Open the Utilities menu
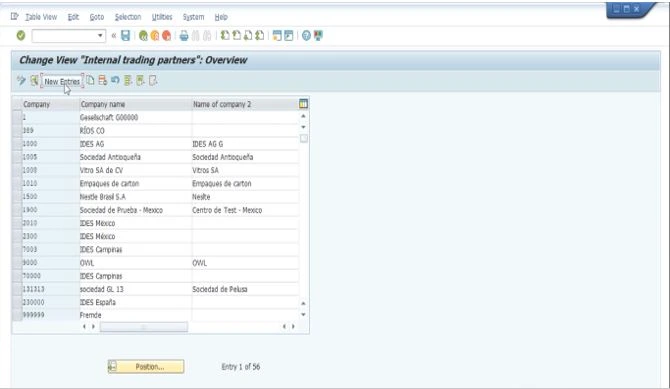Viewport: 670px width, 389px height. point(162,17)
